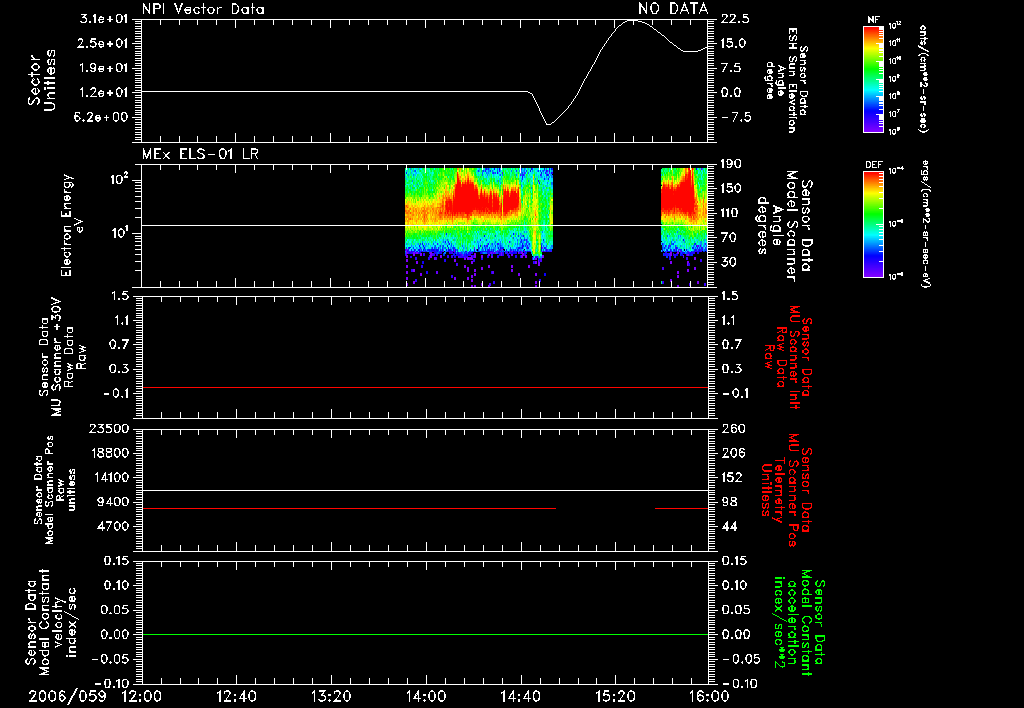Click the 152 telemetry tick label
This screenshot has height=708, width=1024.
pos(732,477)
